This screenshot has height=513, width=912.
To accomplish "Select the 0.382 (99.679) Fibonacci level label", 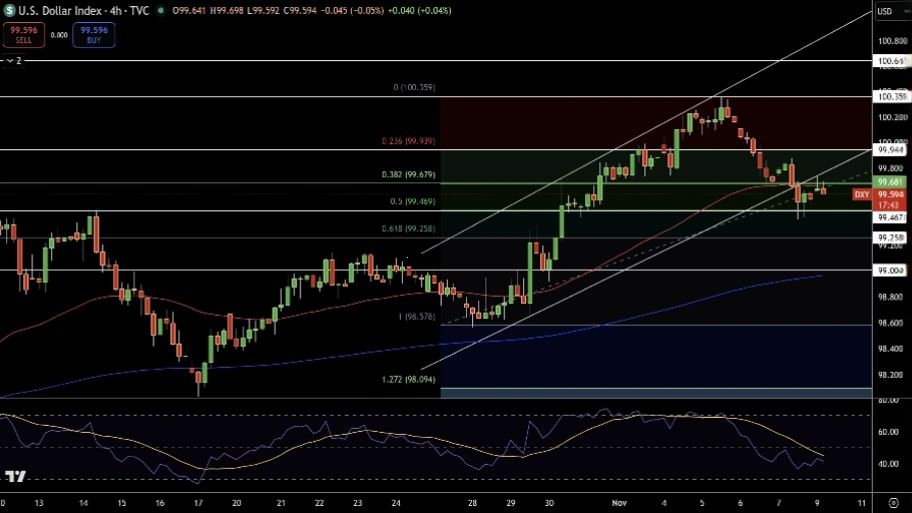I will 408,174.
